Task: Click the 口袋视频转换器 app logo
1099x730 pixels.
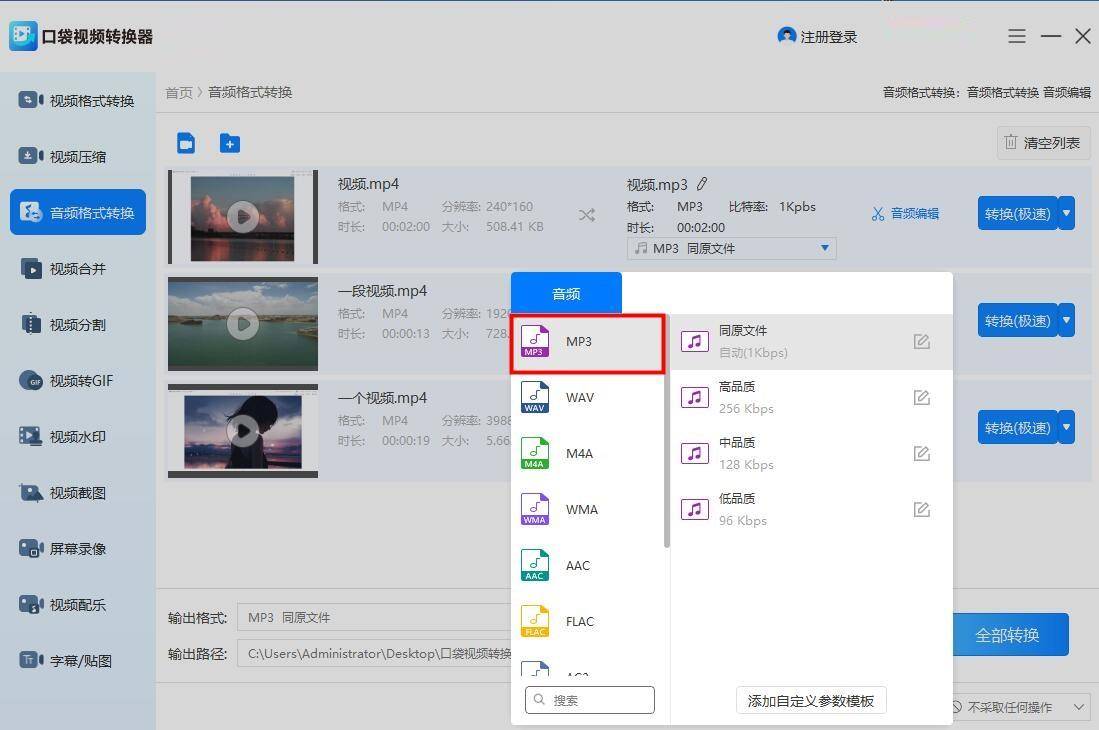Action: 23,36
